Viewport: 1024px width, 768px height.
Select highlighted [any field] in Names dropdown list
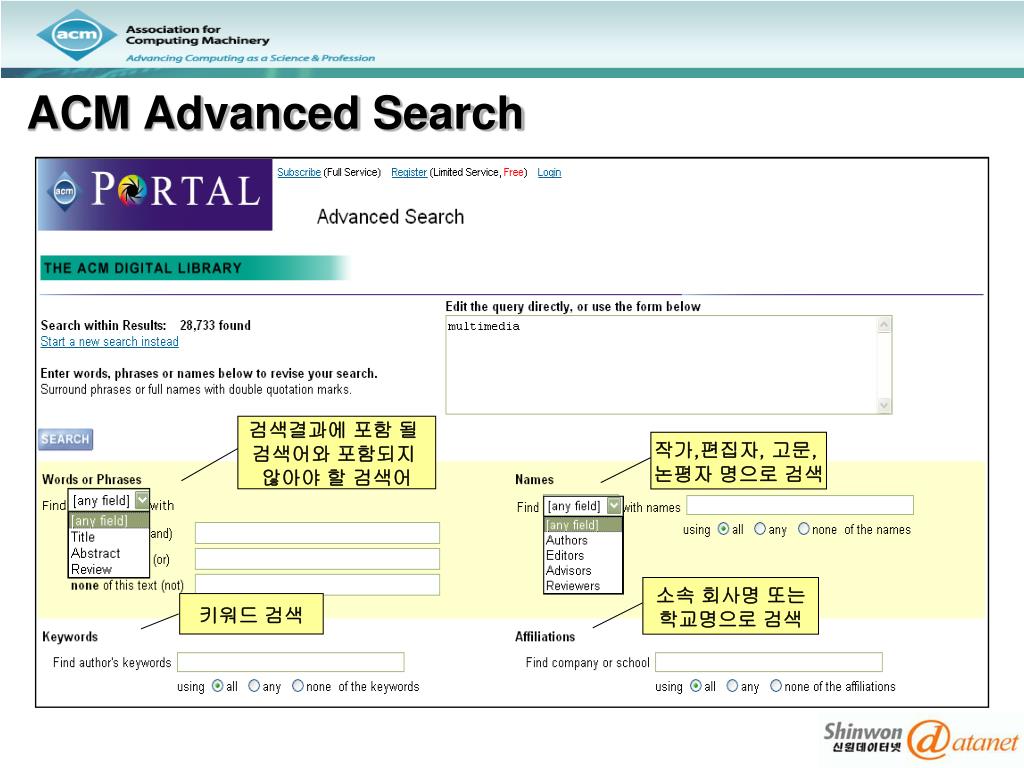pos(583,524)
